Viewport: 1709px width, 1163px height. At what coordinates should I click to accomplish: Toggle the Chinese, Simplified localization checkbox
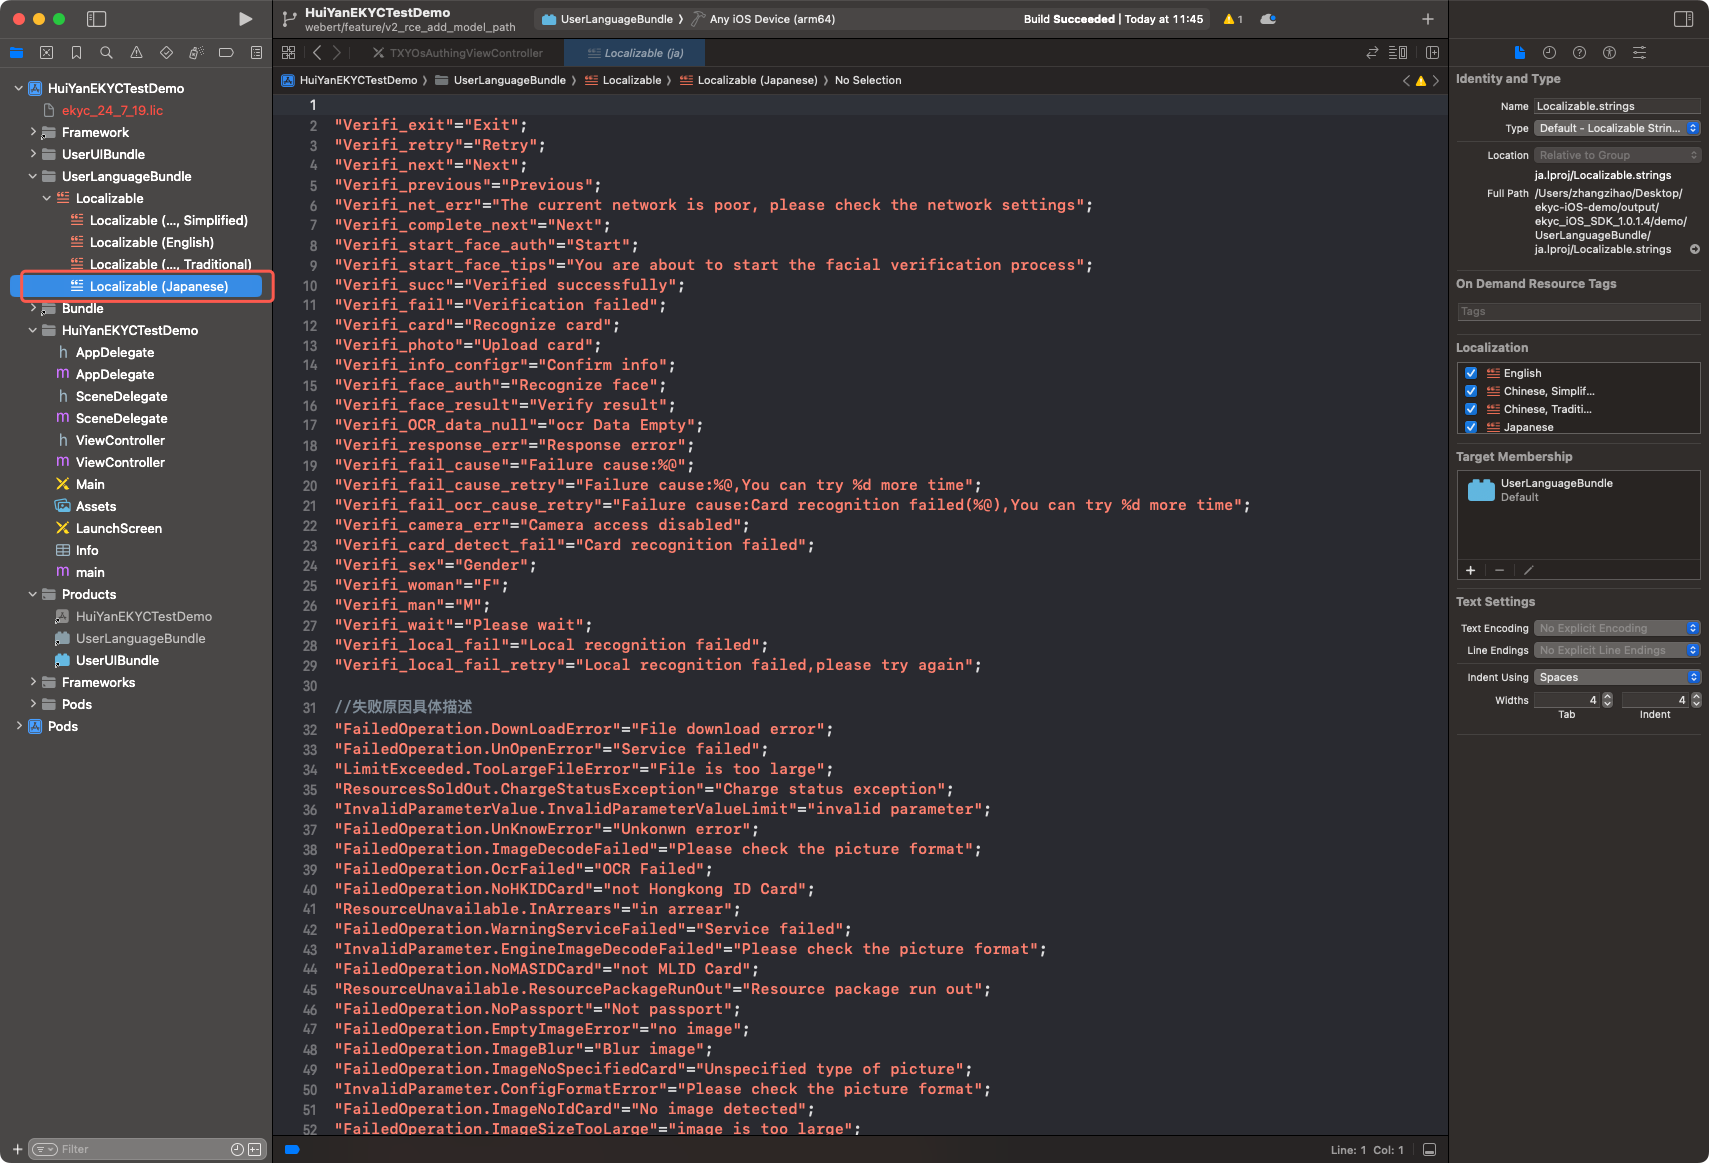[1471, 391]
